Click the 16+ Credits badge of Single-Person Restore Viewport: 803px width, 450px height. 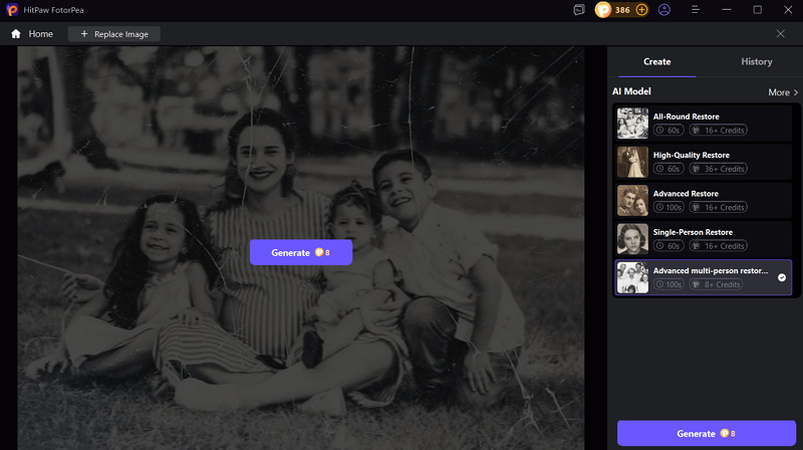719,246
